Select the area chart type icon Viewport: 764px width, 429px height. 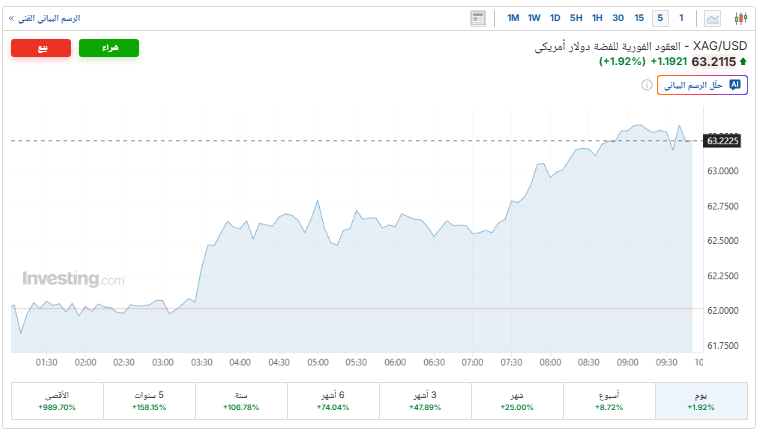[713, 18]
